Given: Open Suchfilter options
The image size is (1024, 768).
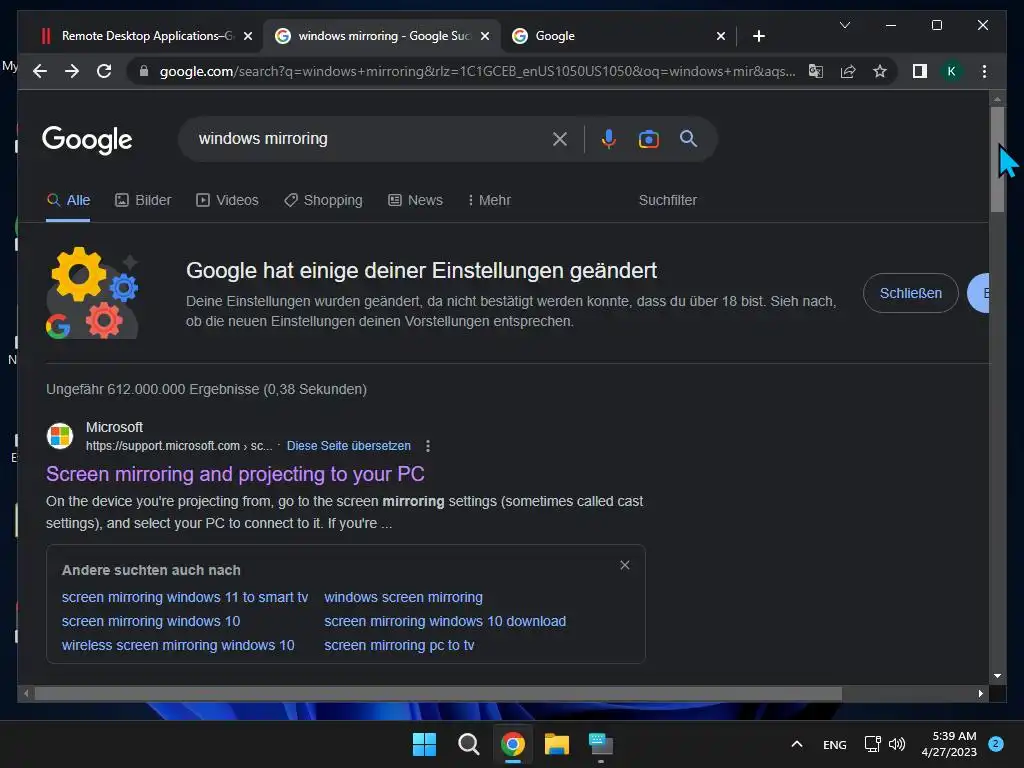Looking at the screenshot, I should pyautogui.click(x=667, y=200).
